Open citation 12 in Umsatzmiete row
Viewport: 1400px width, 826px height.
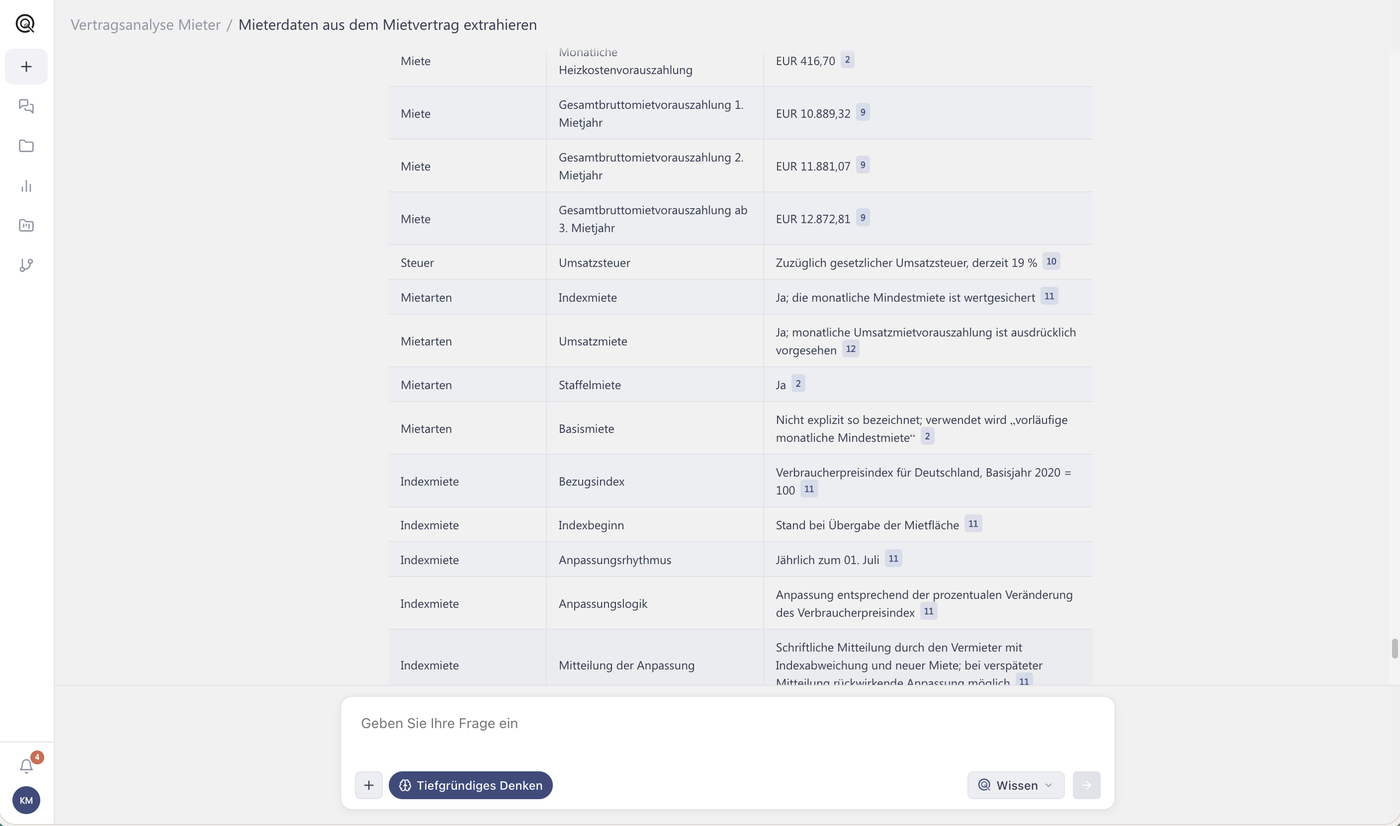click(x=851, y=349)
